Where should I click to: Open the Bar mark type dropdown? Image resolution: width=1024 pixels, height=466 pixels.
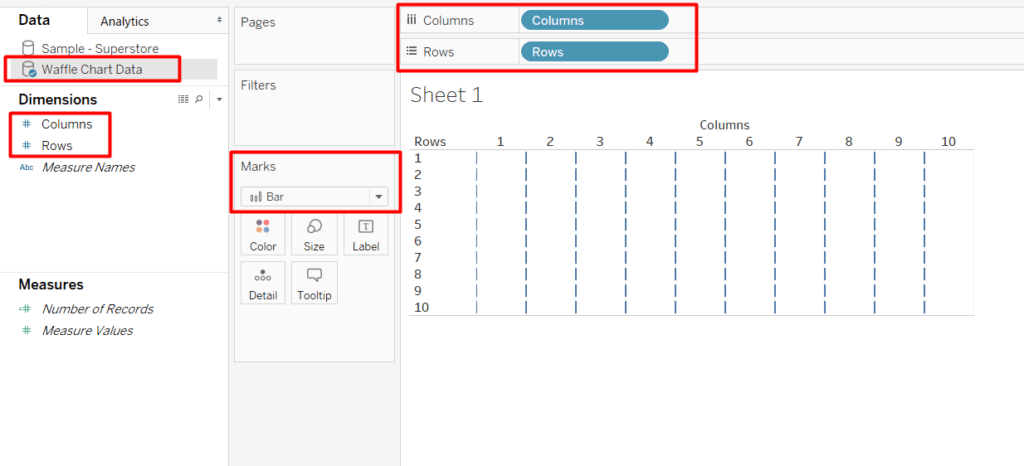pyautogui.click(x=314, y=197)
